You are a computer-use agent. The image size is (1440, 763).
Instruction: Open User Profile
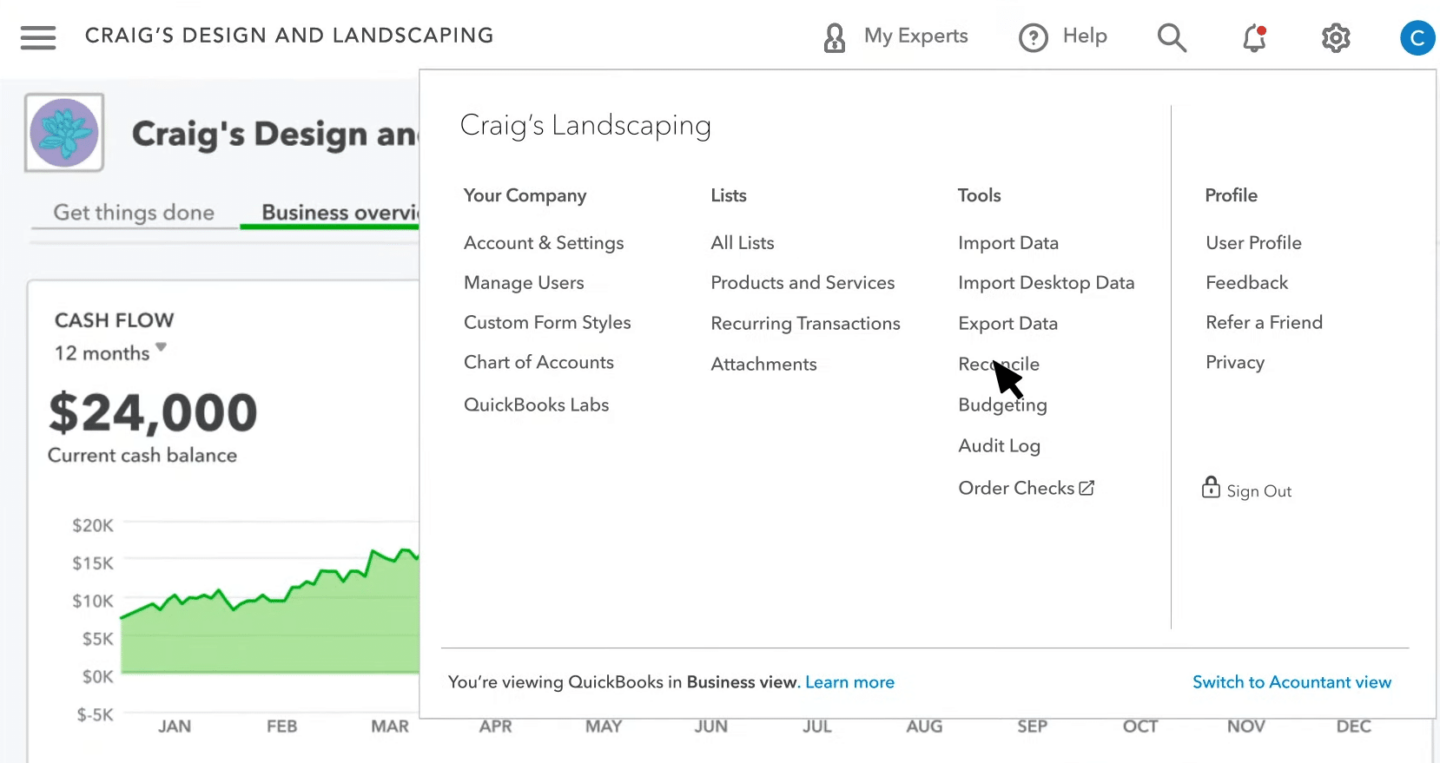click(x=1254, y=243)
